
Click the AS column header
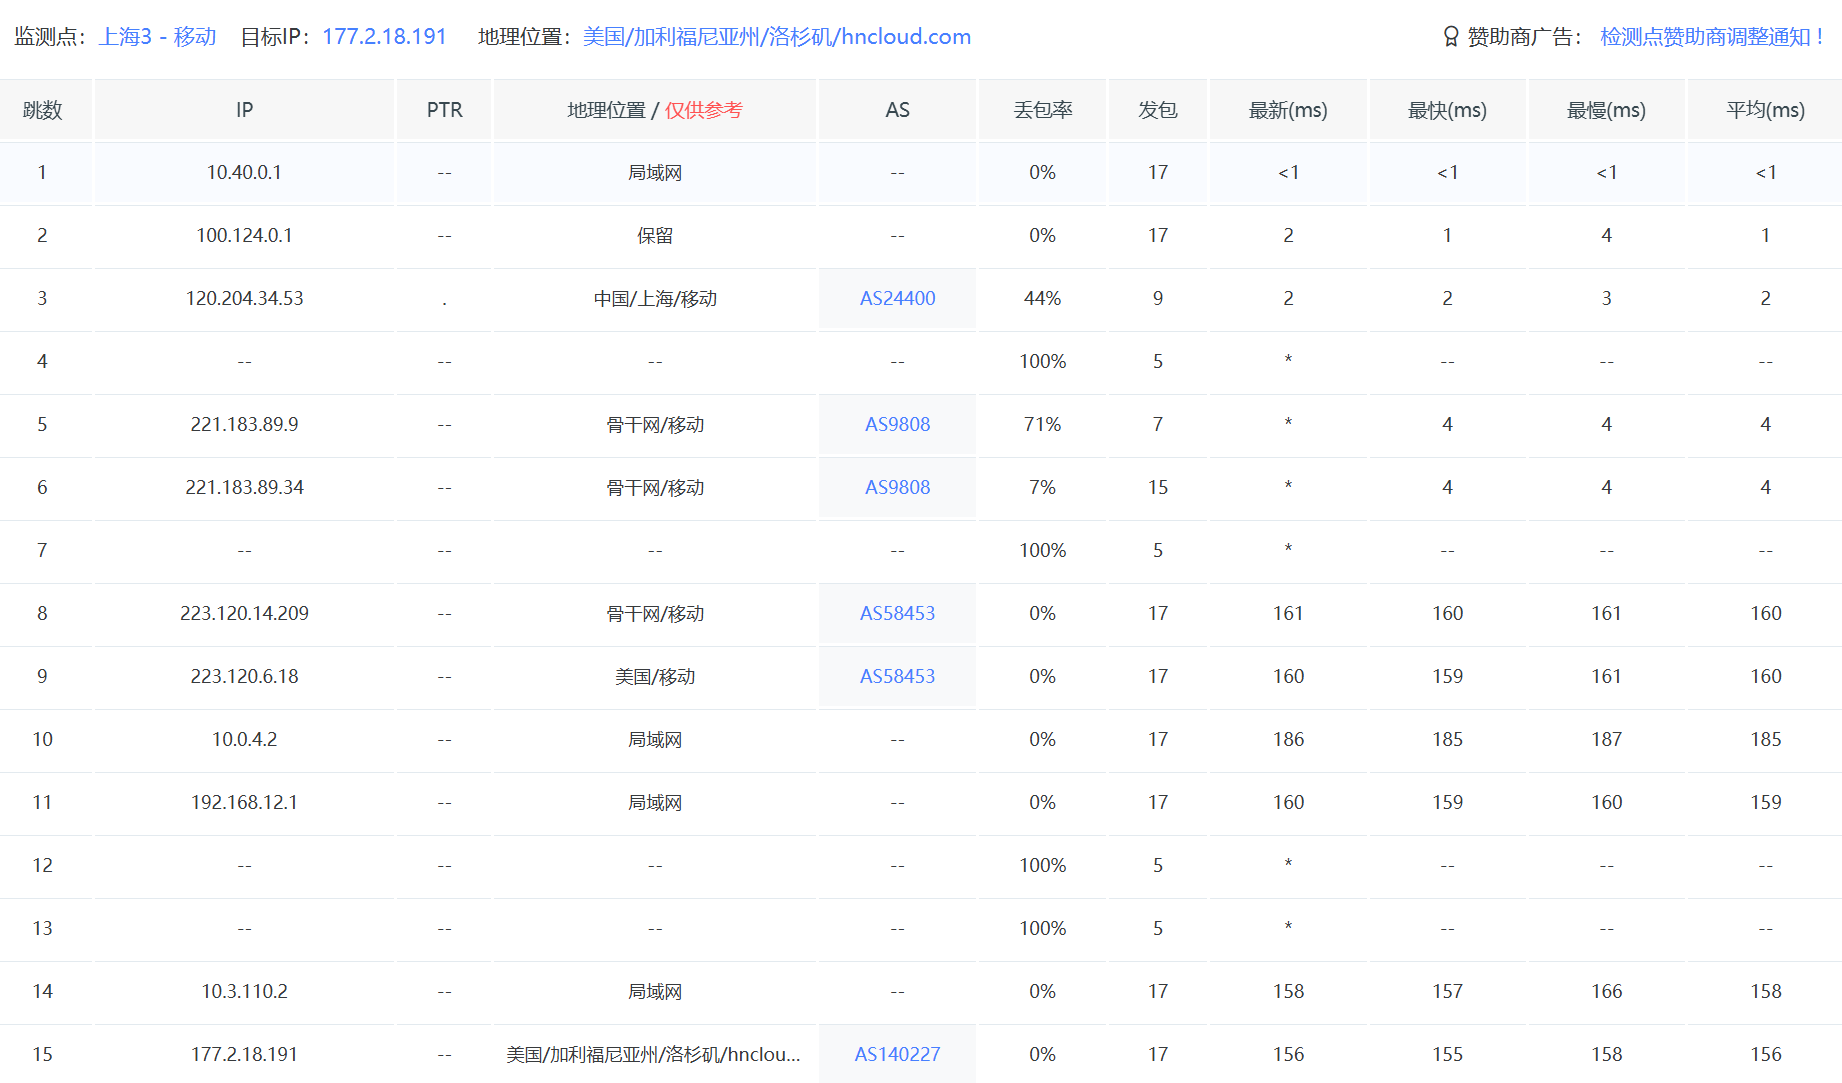click(x=897, y=110)
